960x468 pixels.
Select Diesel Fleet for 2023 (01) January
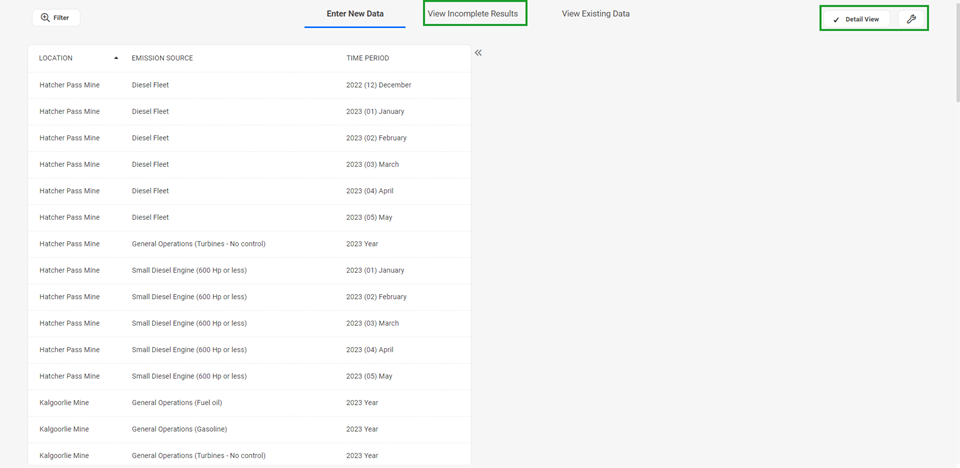[249, 111]
